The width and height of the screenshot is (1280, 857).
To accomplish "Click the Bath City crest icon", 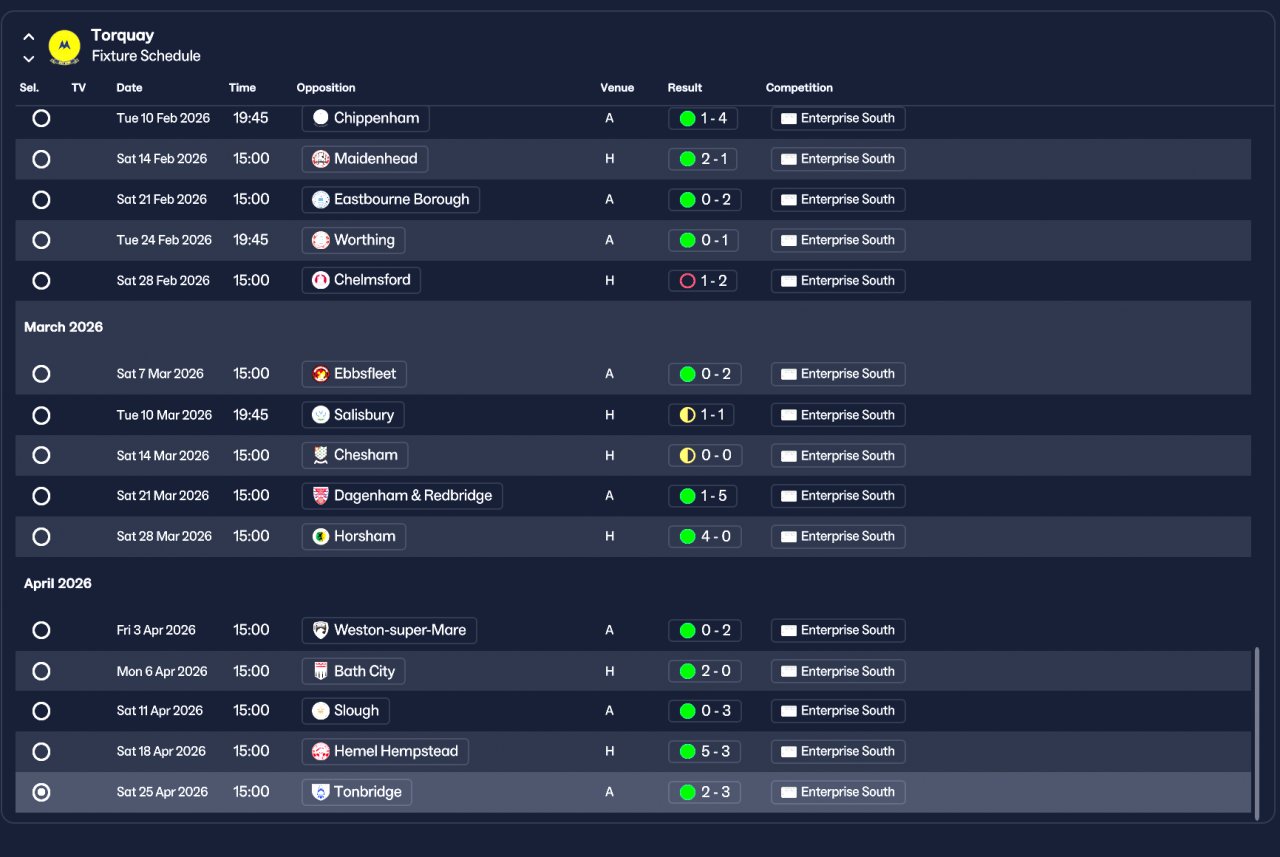I will (x=320, y=671).
